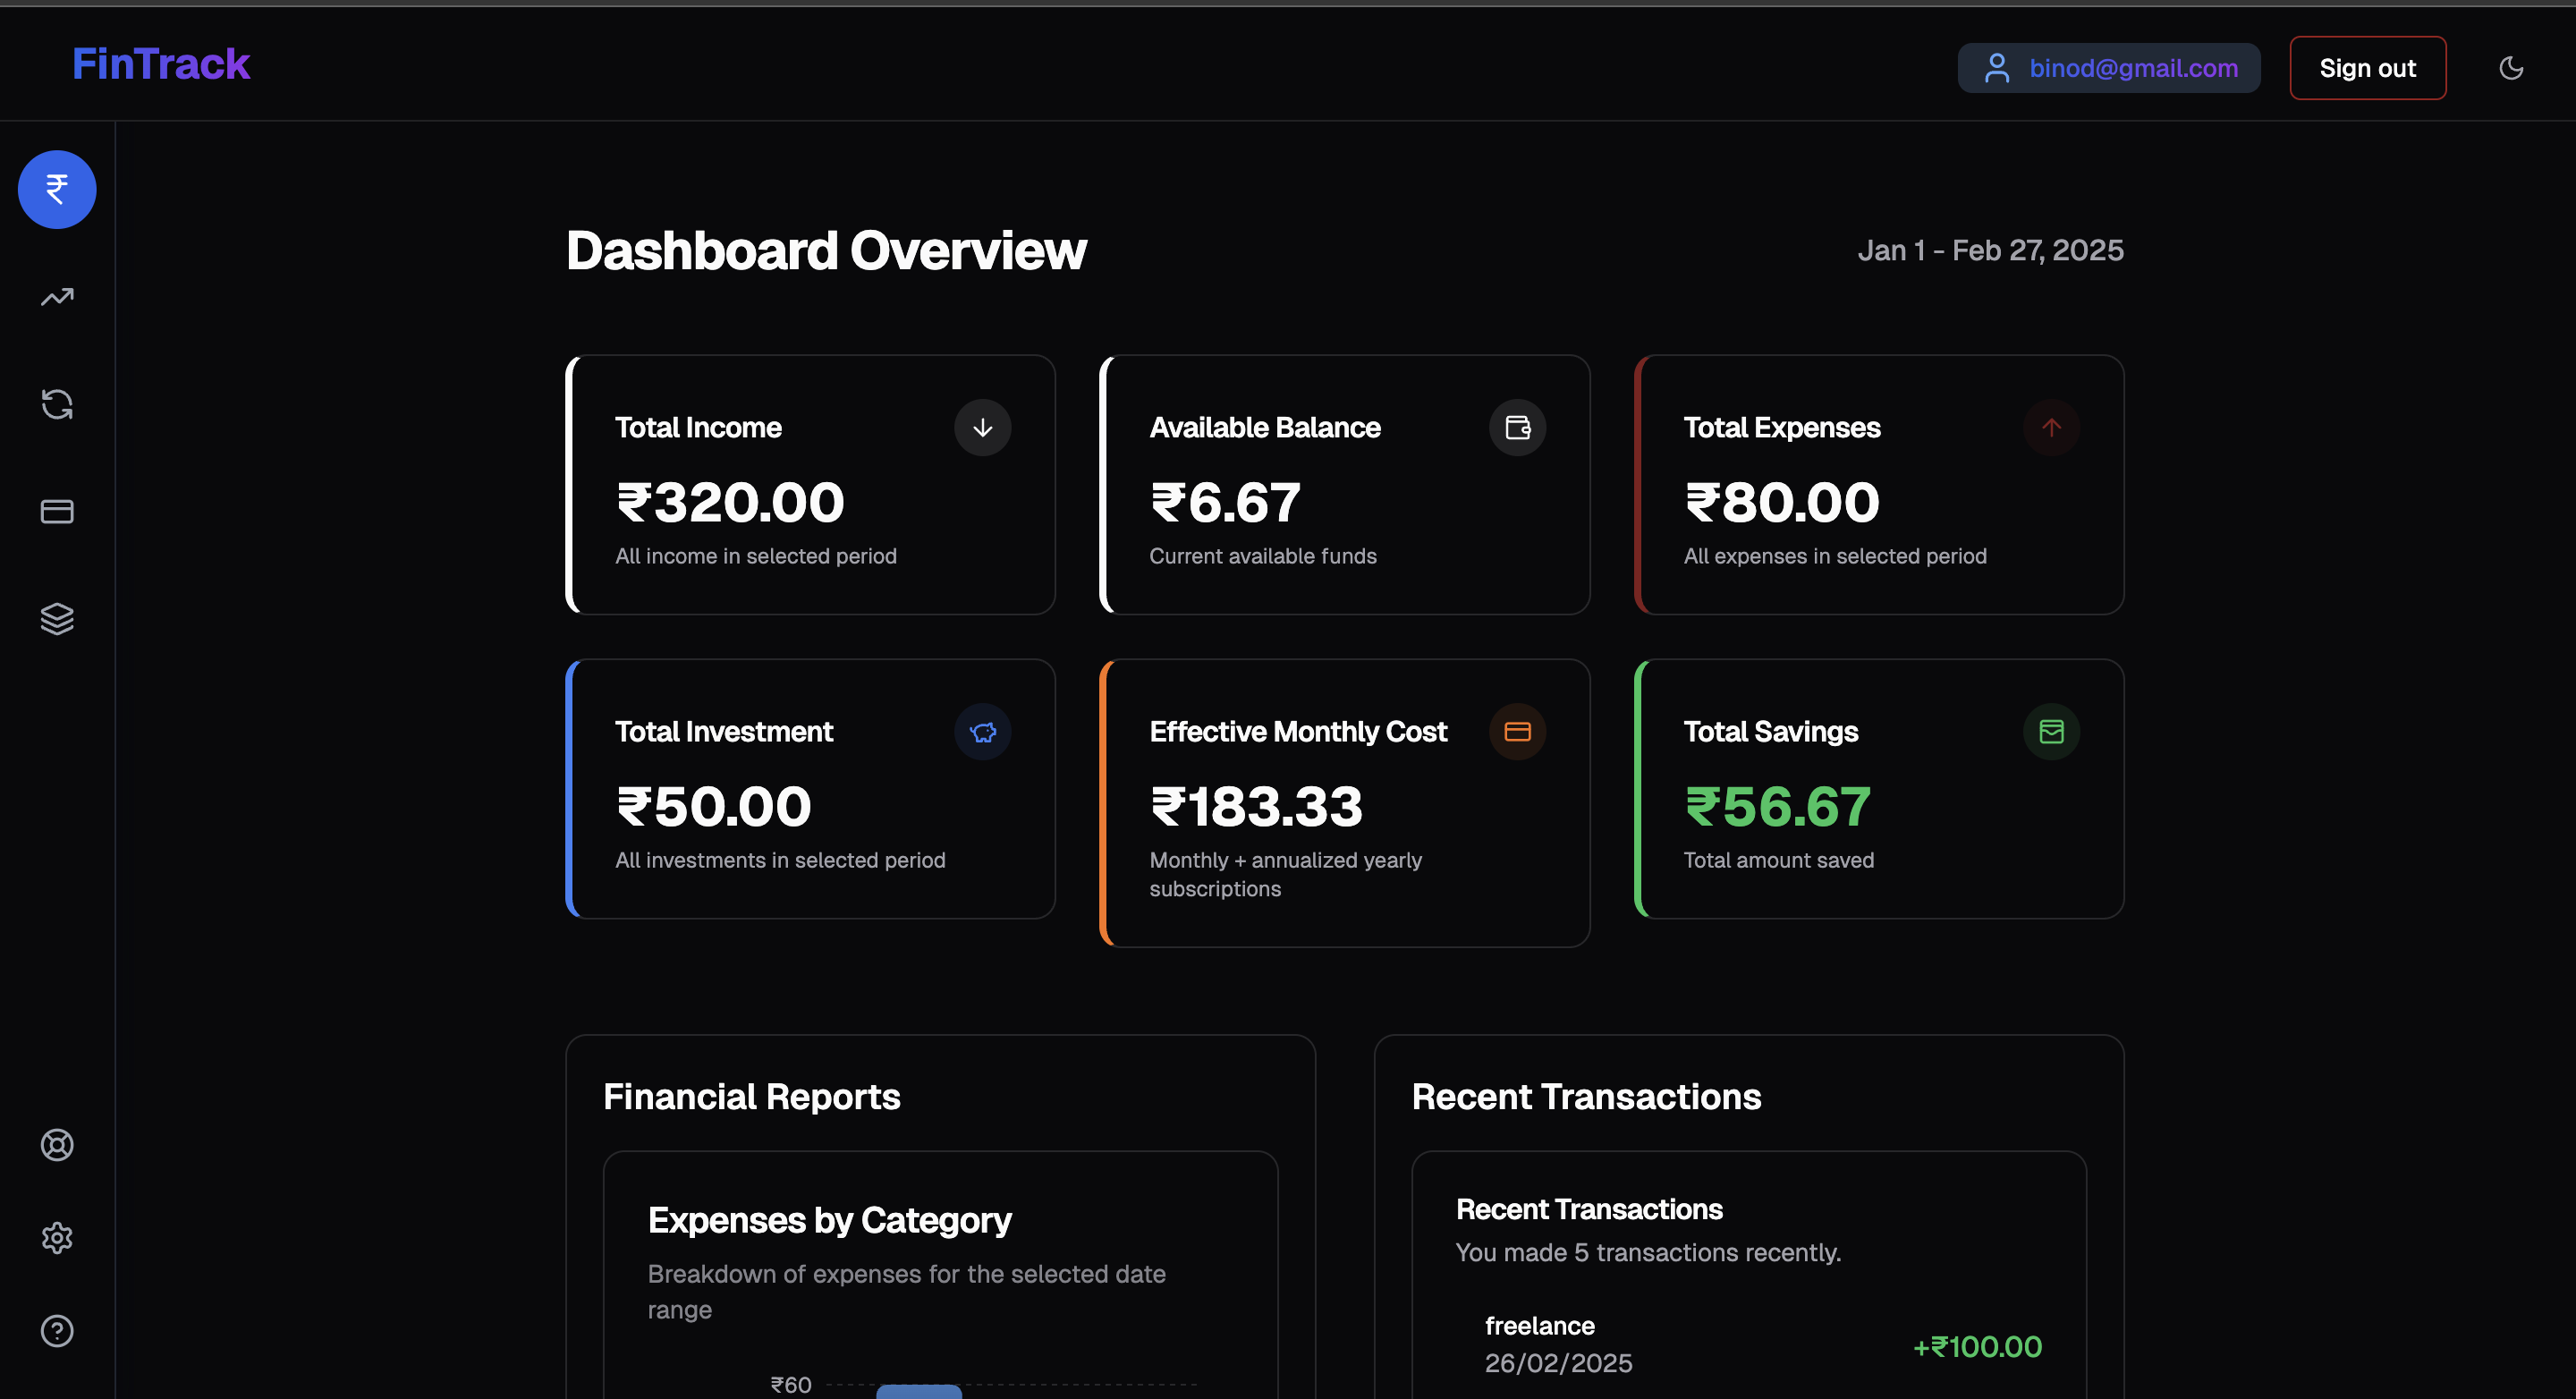Viewport: 2576px width, 1399px height.
Task: Click the wallet icon on Available Balance
Action: (1517, 428)
